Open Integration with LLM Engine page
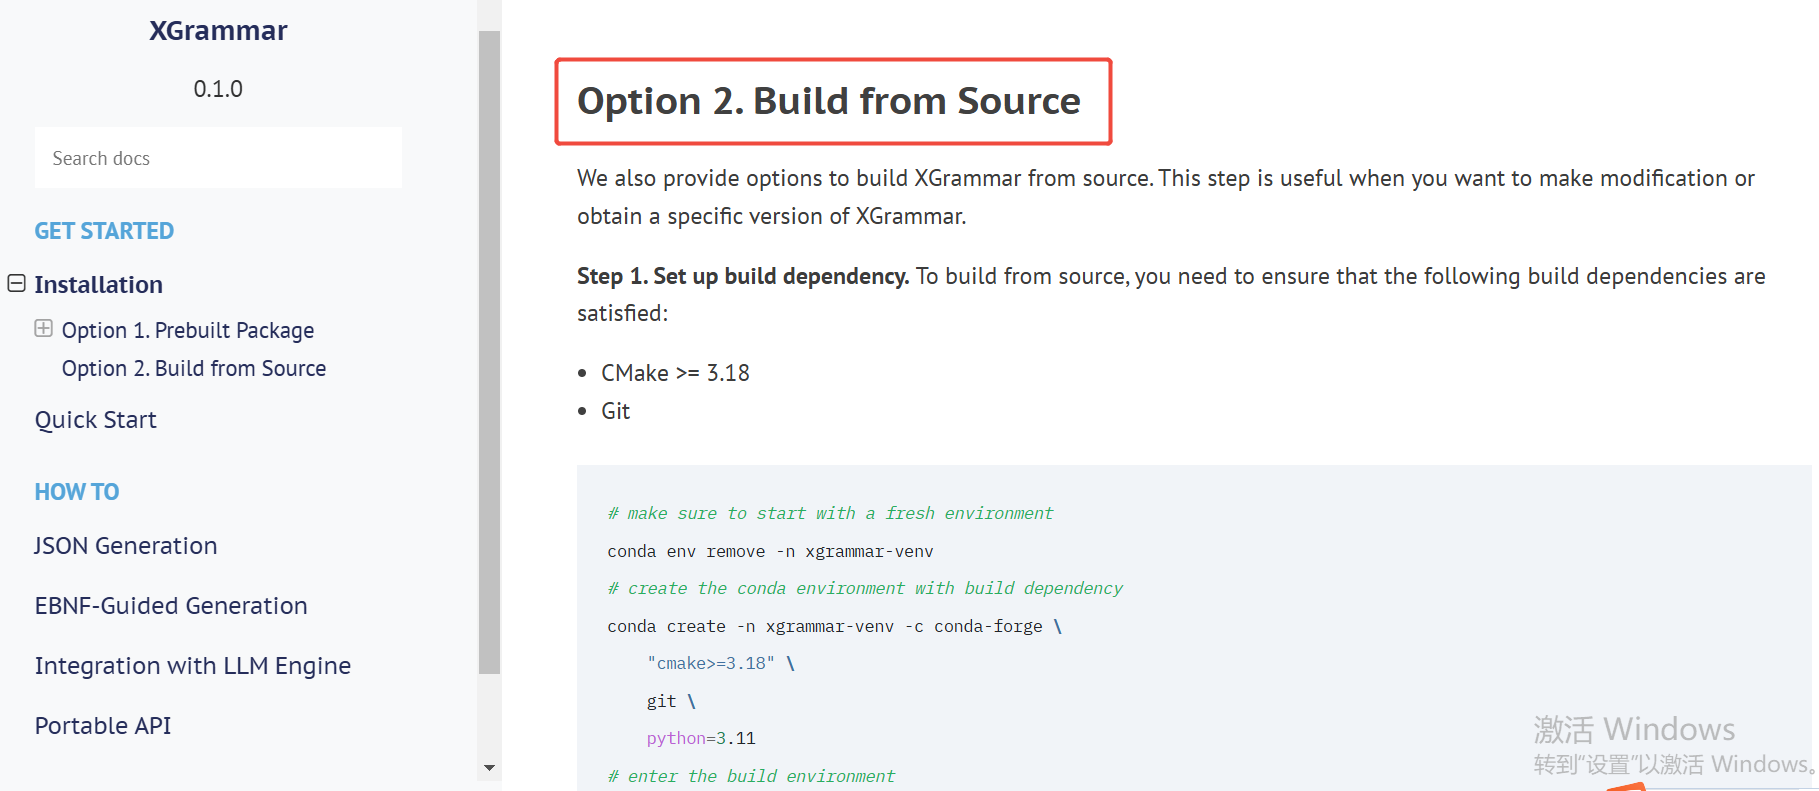 coord(193,666)
